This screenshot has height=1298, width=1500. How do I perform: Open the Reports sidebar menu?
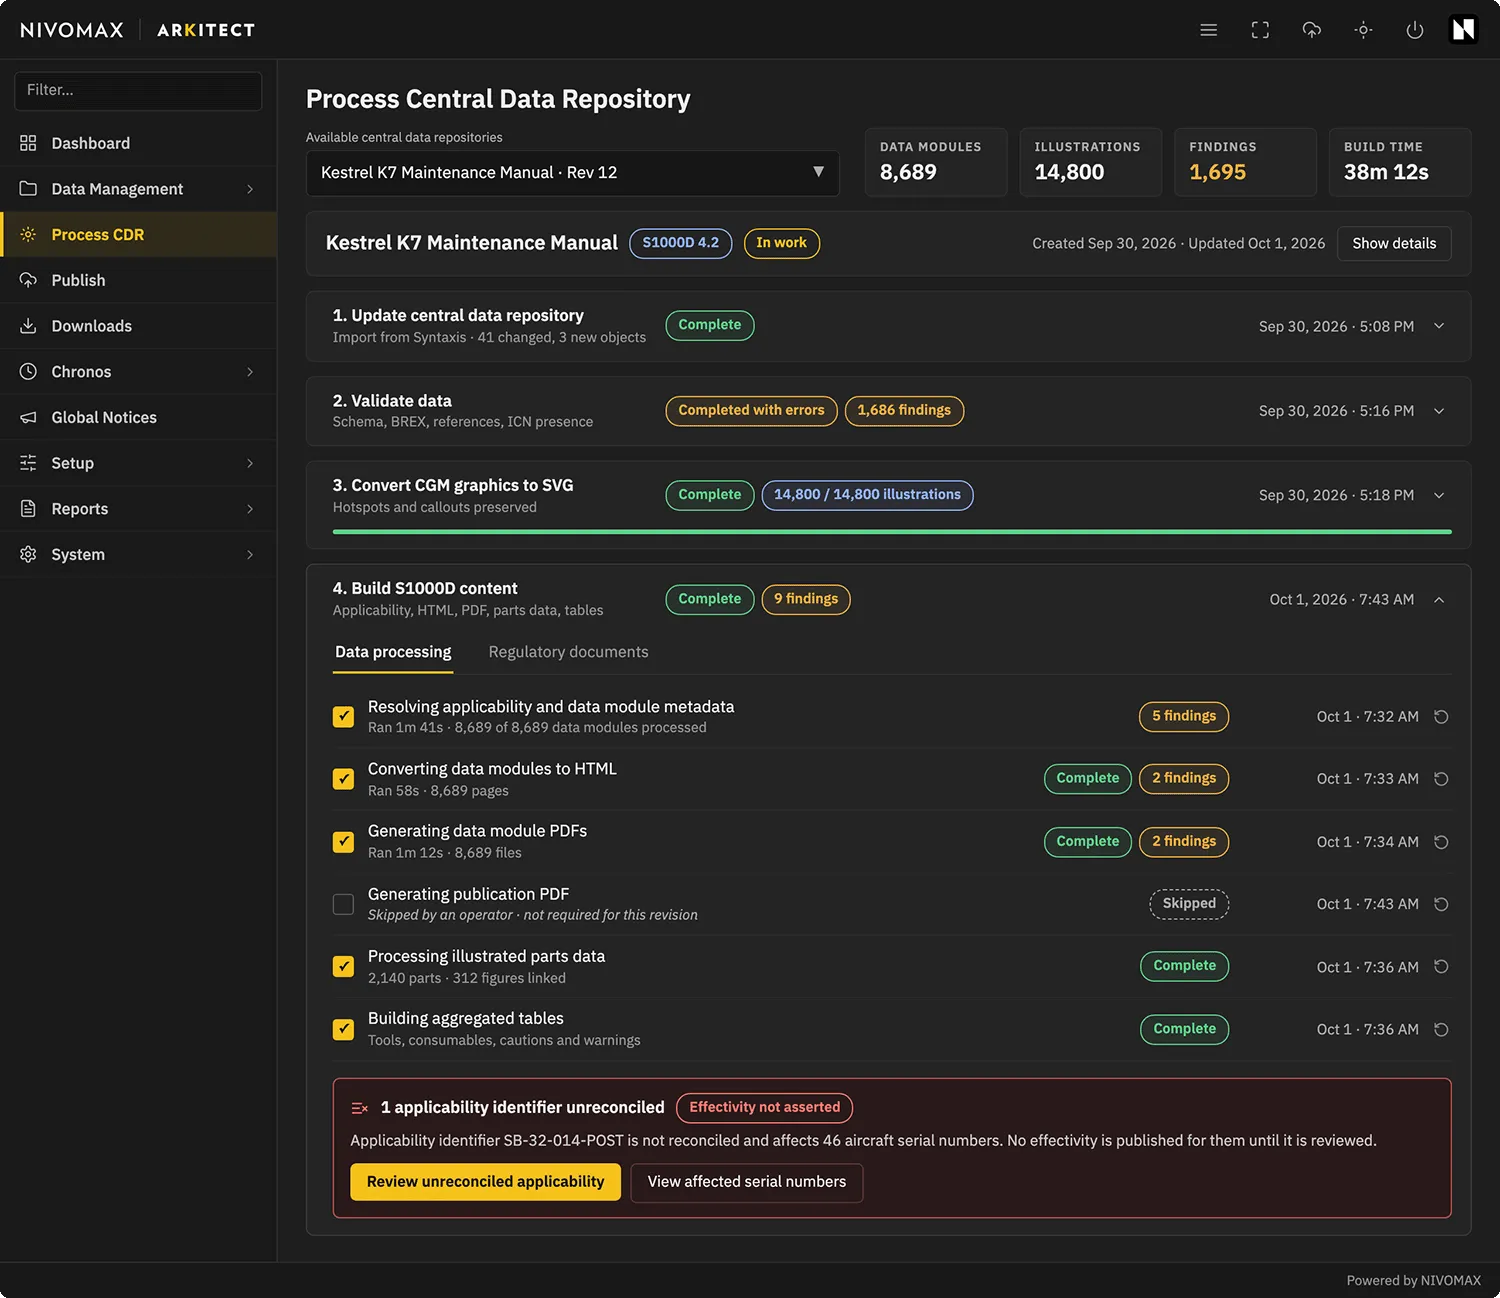click(138, 509)
